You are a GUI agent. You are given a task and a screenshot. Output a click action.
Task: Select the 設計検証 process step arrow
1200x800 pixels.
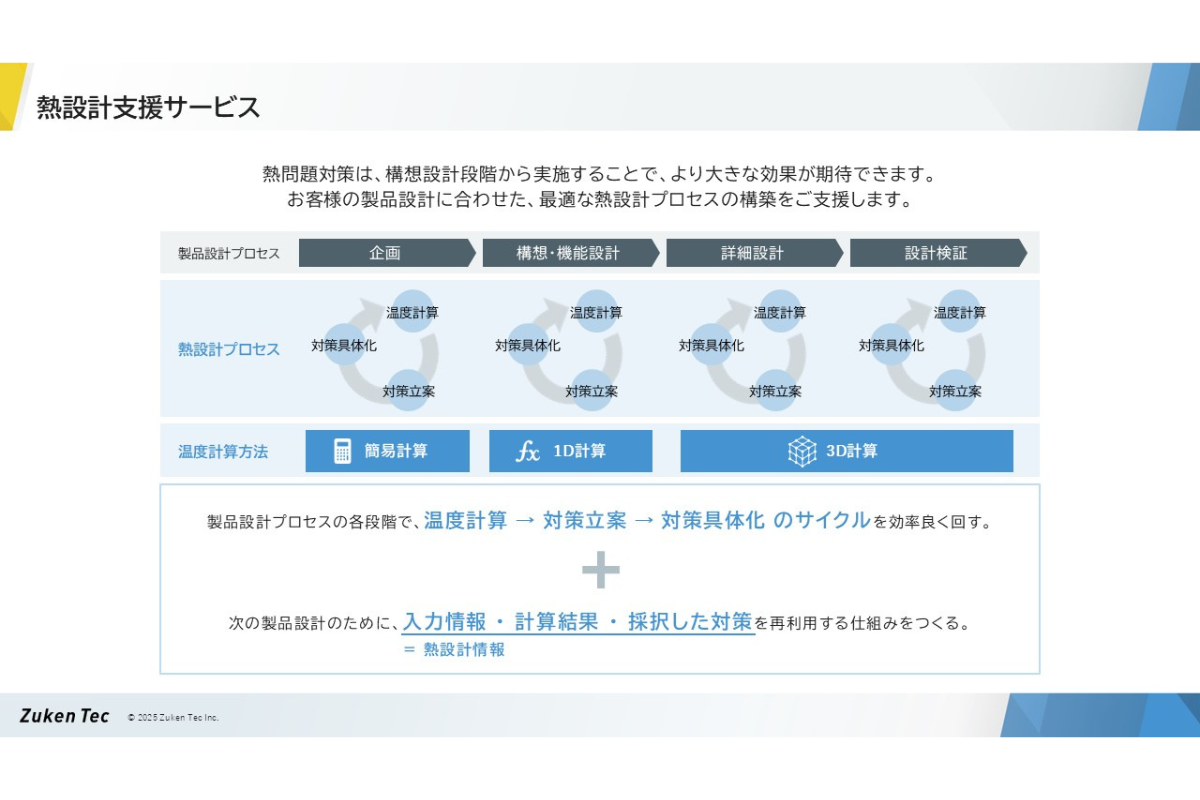(937, 253)
